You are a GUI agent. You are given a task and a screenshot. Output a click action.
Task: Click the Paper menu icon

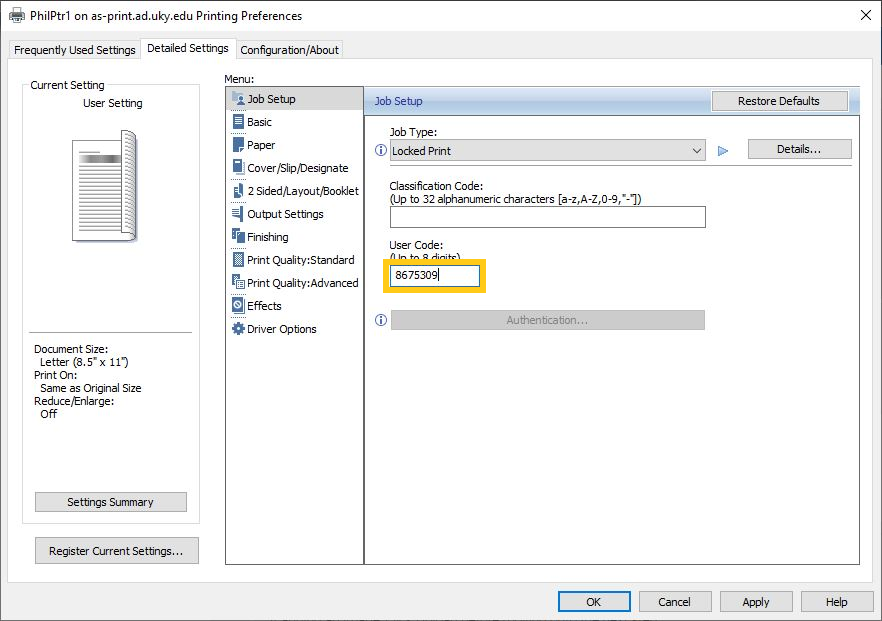pyautogui.click(x=238, y=145)
